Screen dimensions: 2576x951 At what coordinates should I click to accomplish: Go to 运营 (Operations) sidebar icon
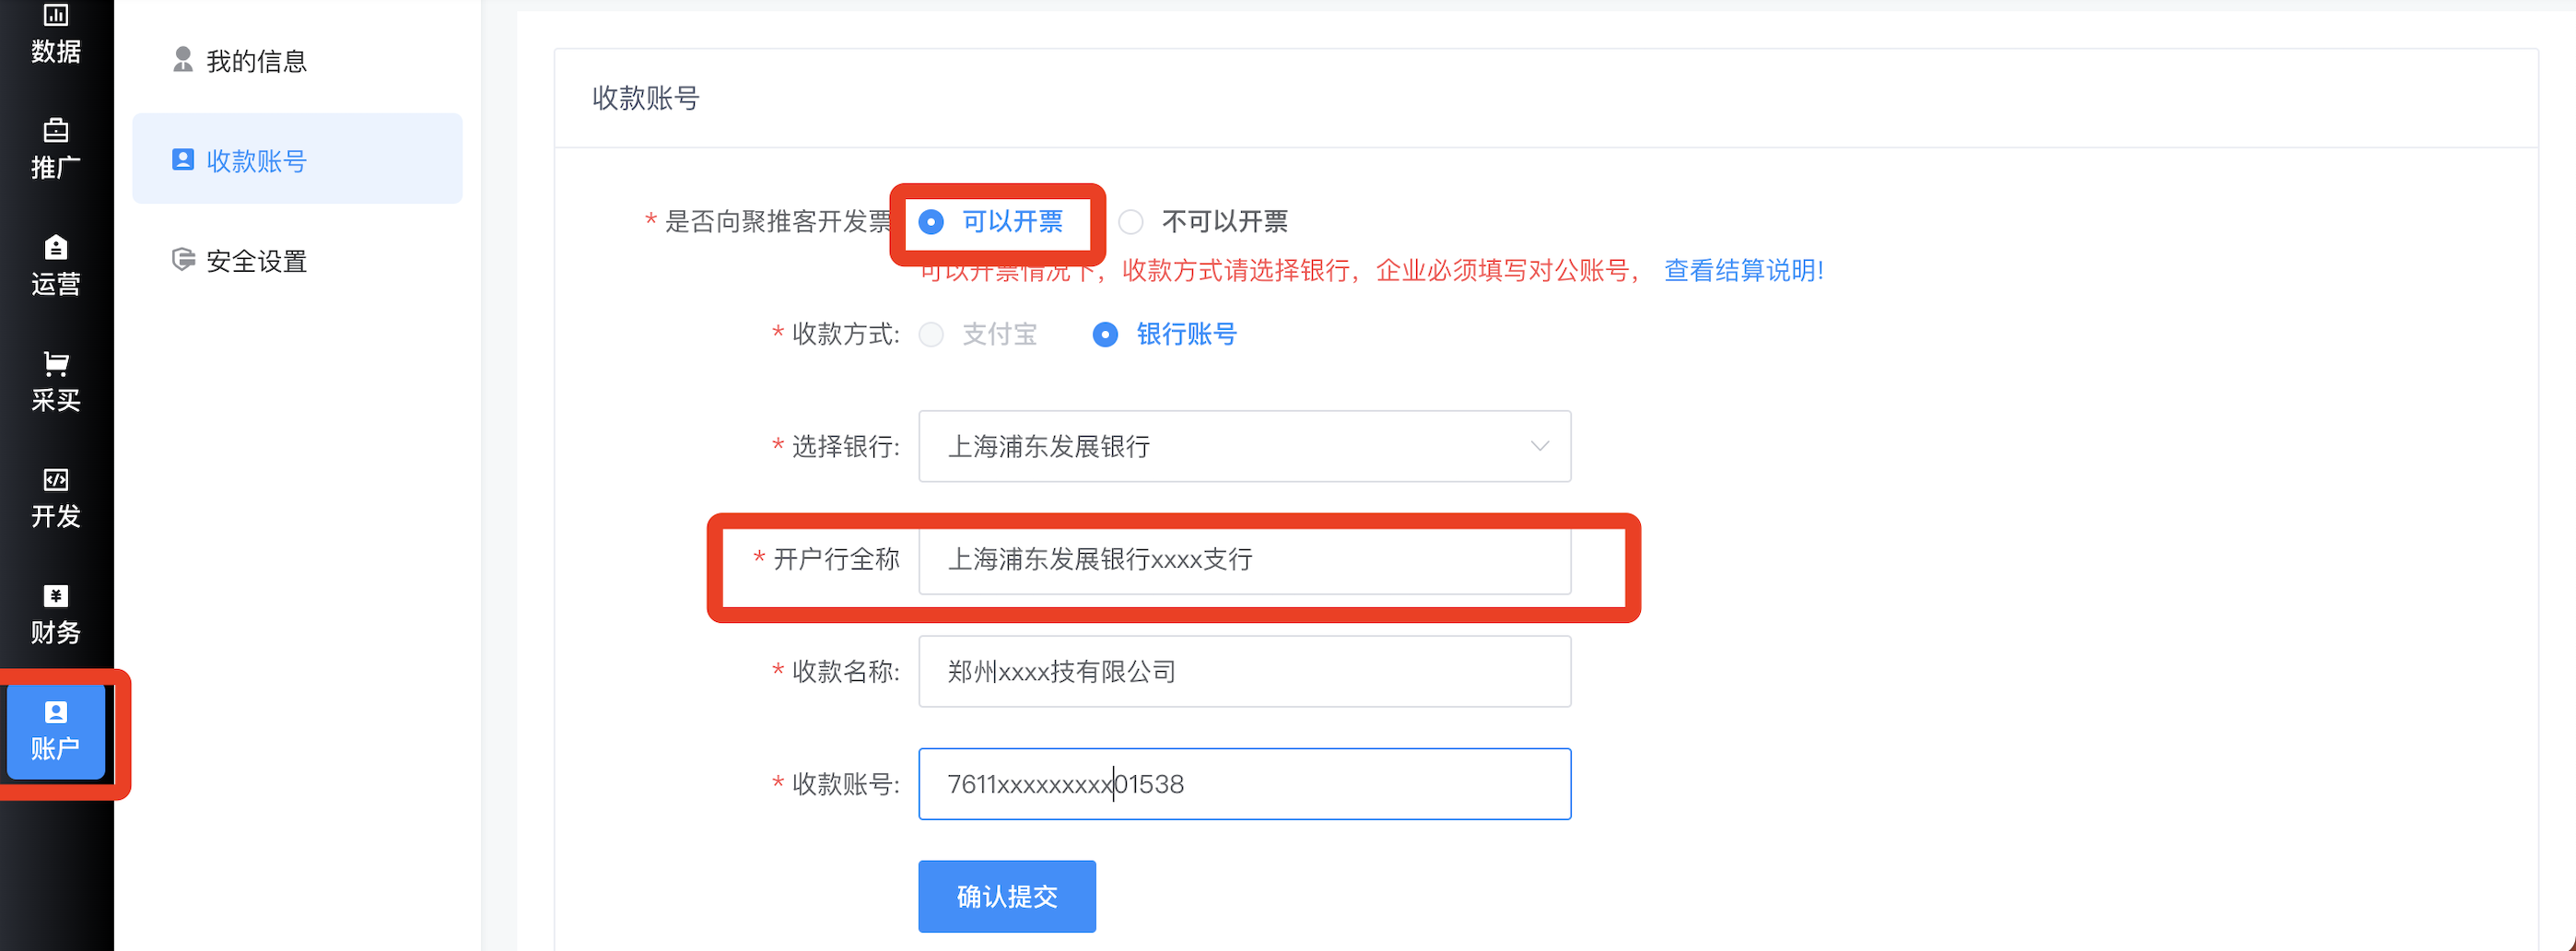coord(56,247)
